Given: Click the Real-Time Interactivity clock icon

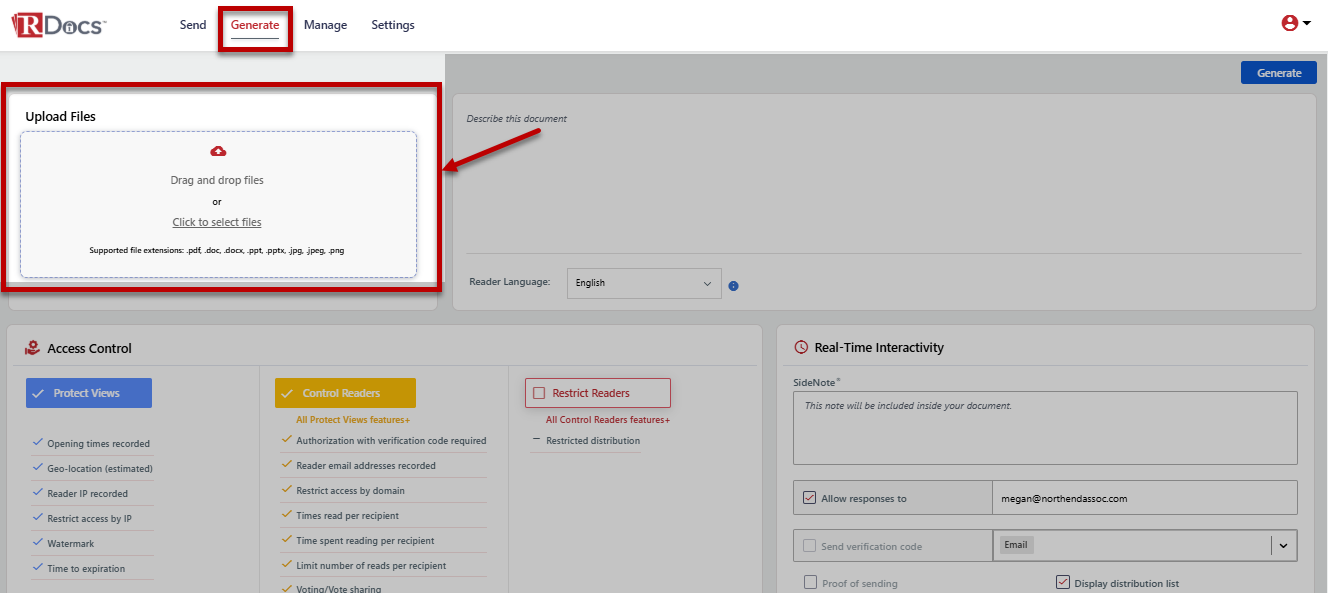Looking at the screenshot, I should tap(802, 347).
